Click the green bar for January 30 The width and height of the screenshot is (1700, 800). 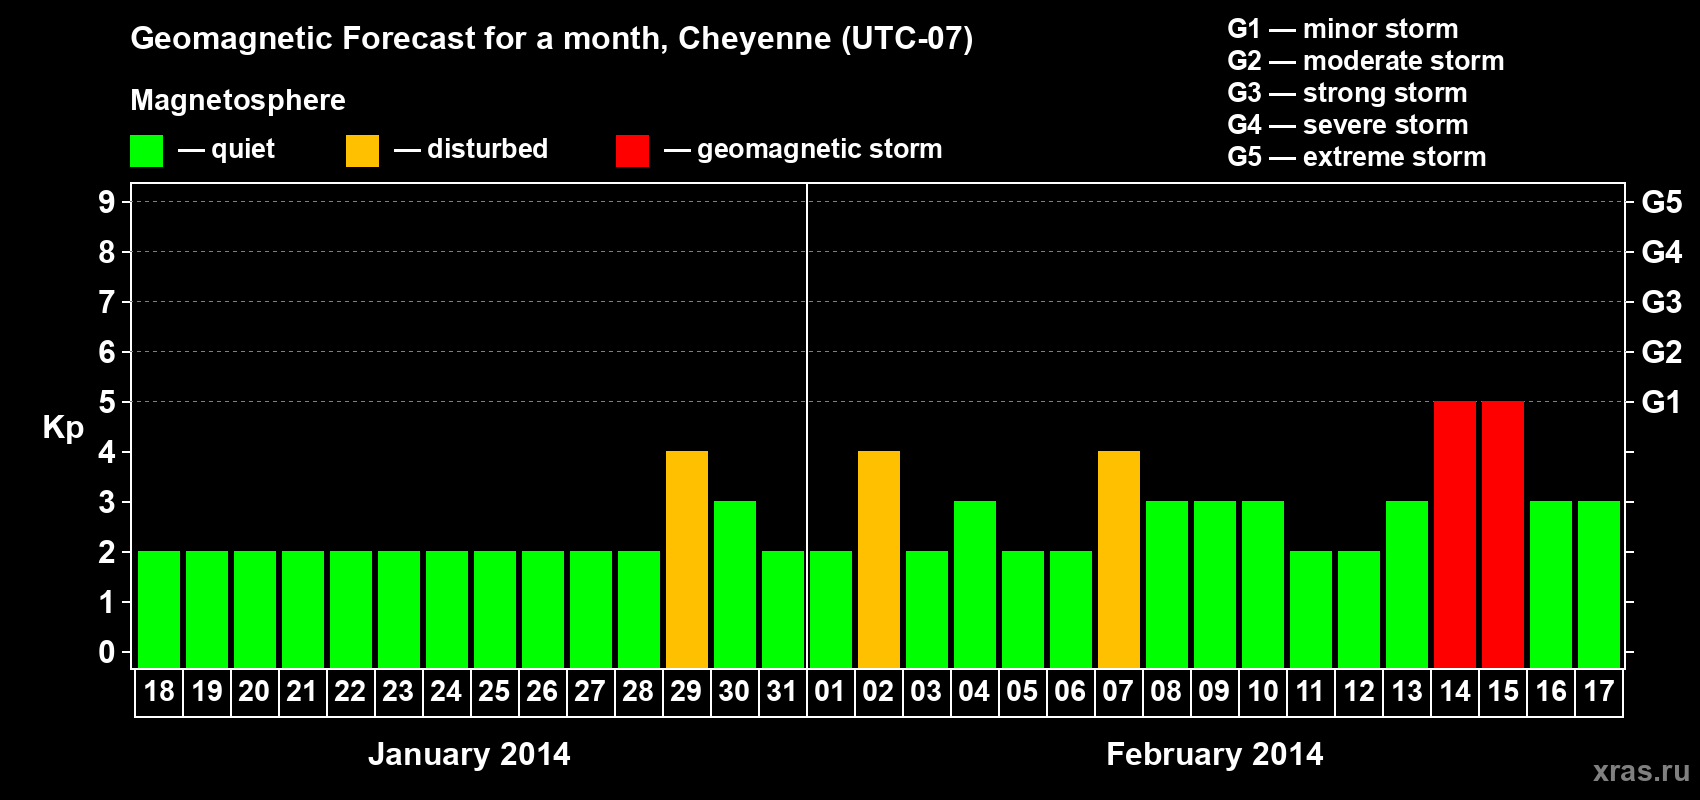click(x=735, y=585)
